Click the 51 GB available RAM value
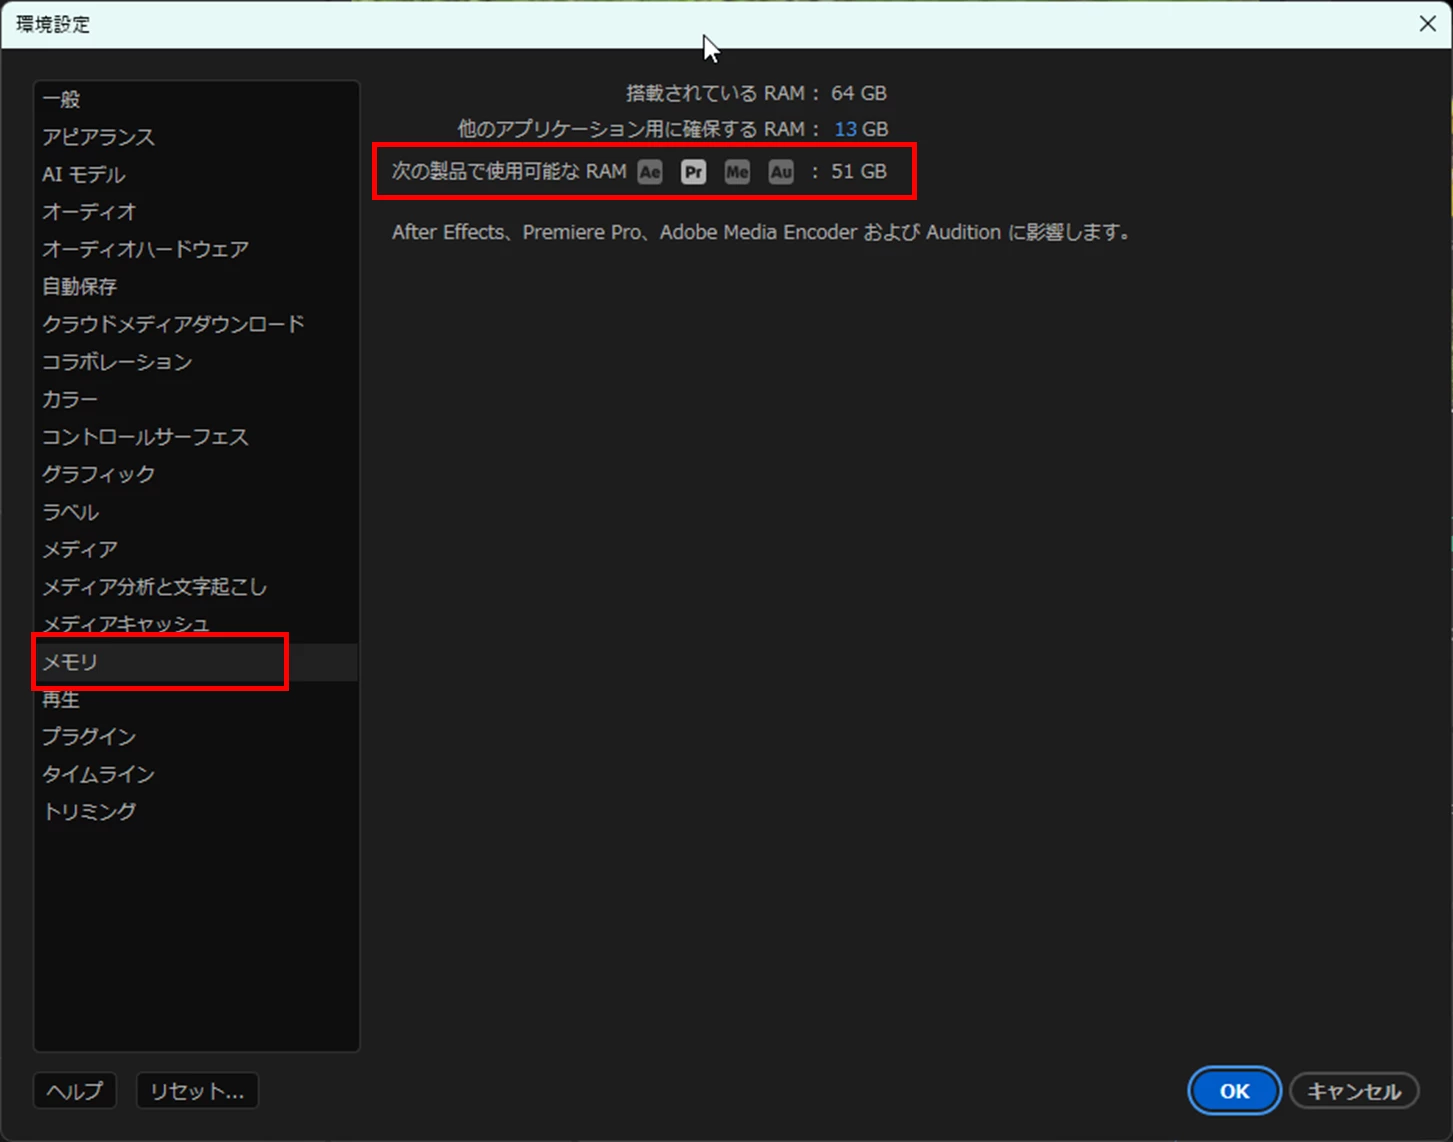 [859, 171]
